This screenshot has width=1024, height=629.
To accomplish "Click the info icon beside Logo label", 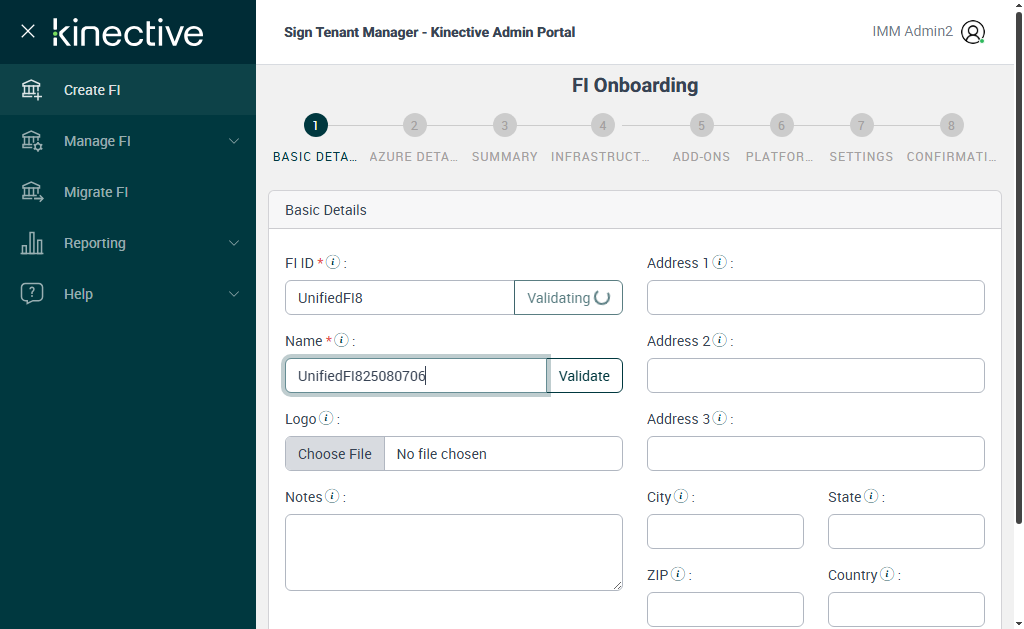I will [x=325, y=418].
